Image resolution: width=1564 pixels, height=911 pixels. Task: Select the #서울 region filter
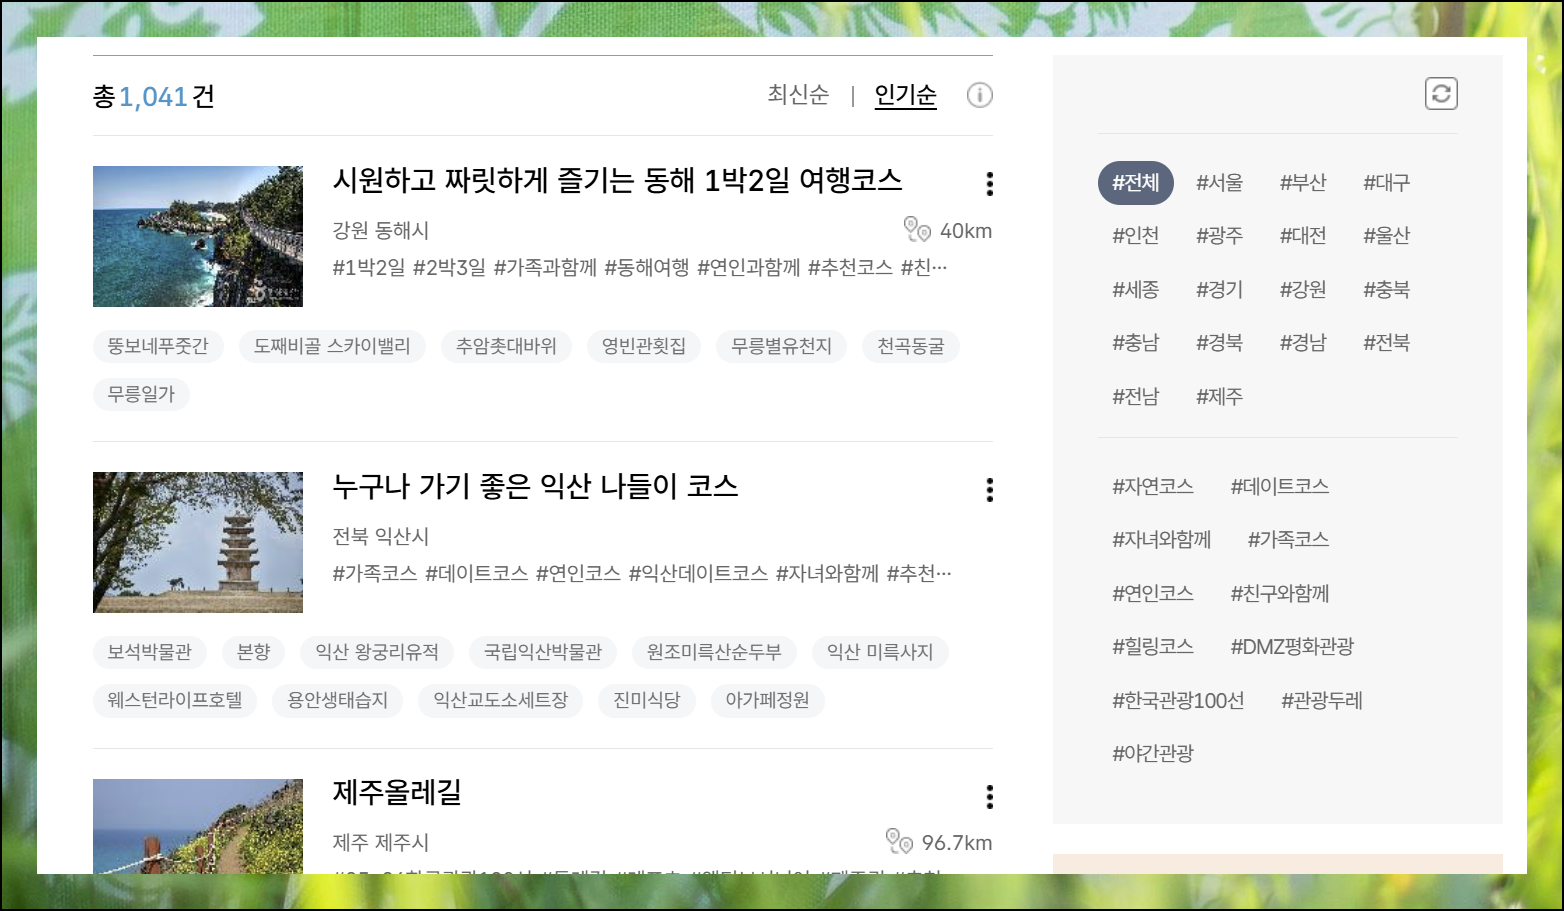1219,183
